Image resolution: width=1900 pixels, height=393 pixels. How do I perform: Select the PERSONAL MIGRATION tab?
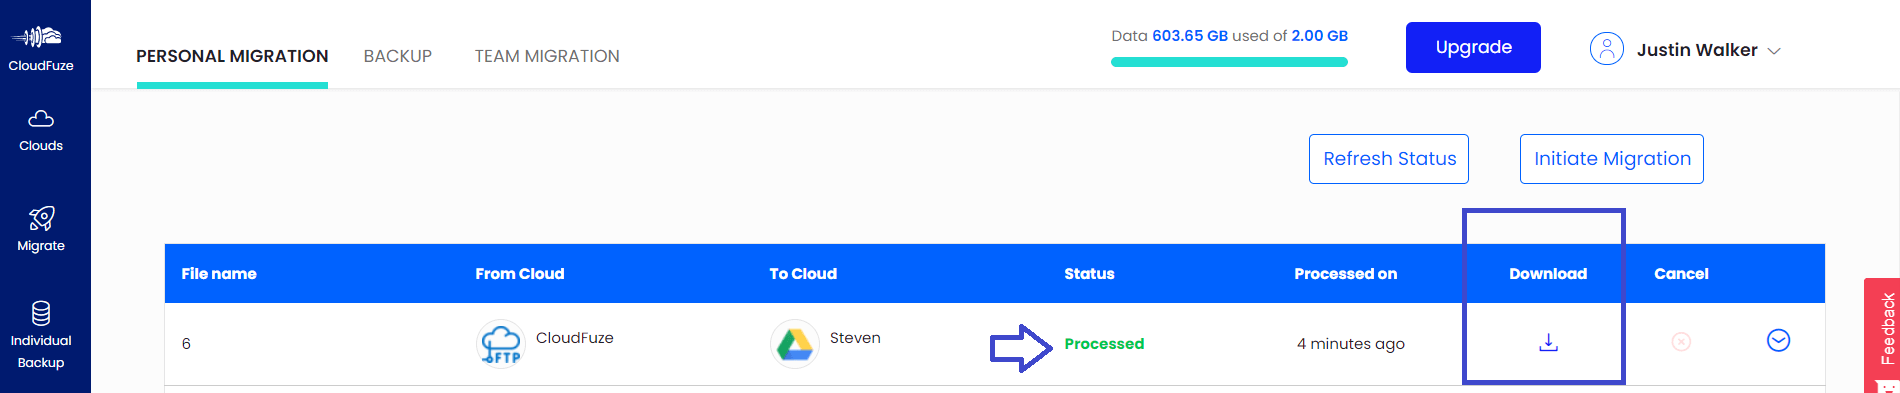[x=232, y=57]
